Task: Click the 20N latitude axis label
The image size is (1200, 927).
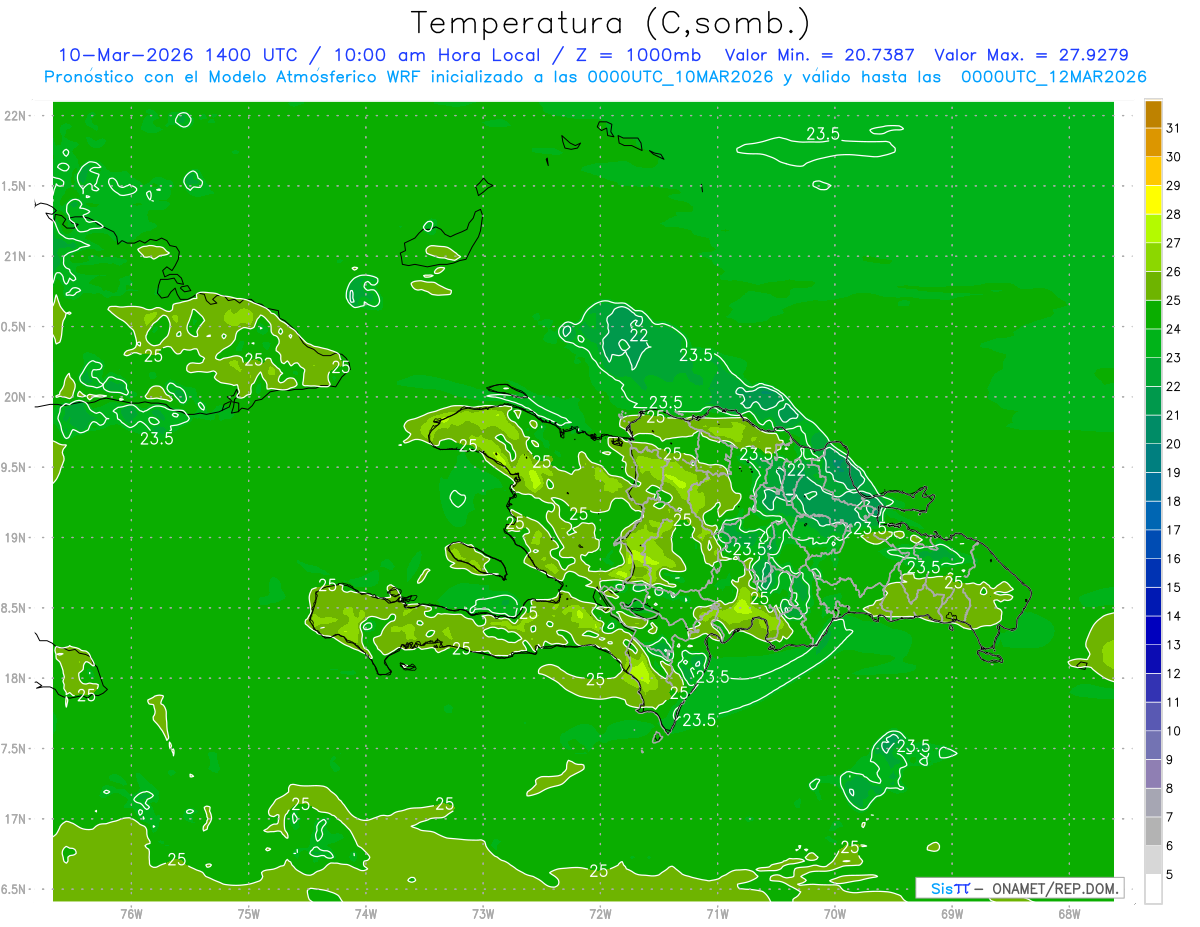Action: point(15,397)
